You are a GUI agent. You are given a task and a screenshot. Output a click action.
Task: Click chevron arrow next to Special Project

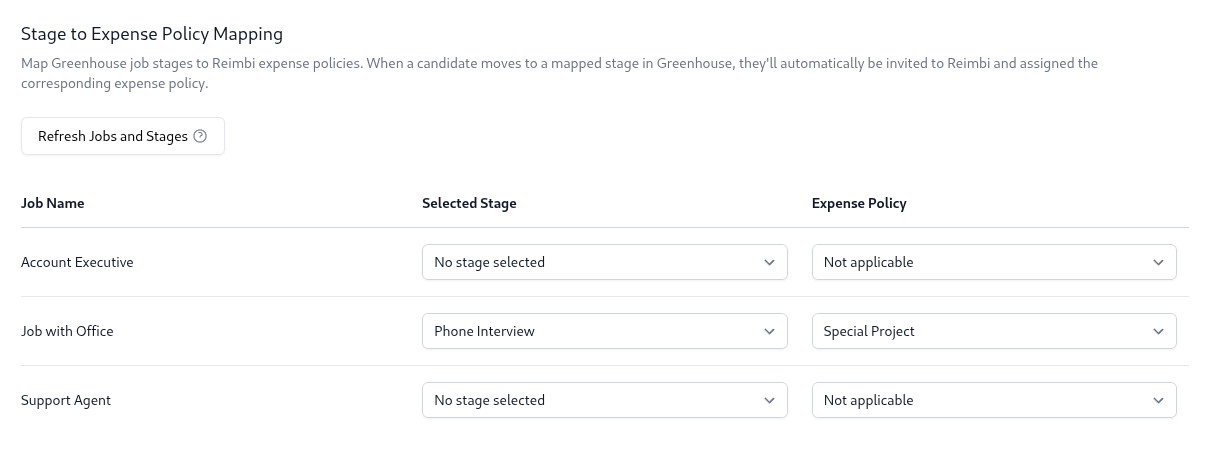[x=1158, y=331]
